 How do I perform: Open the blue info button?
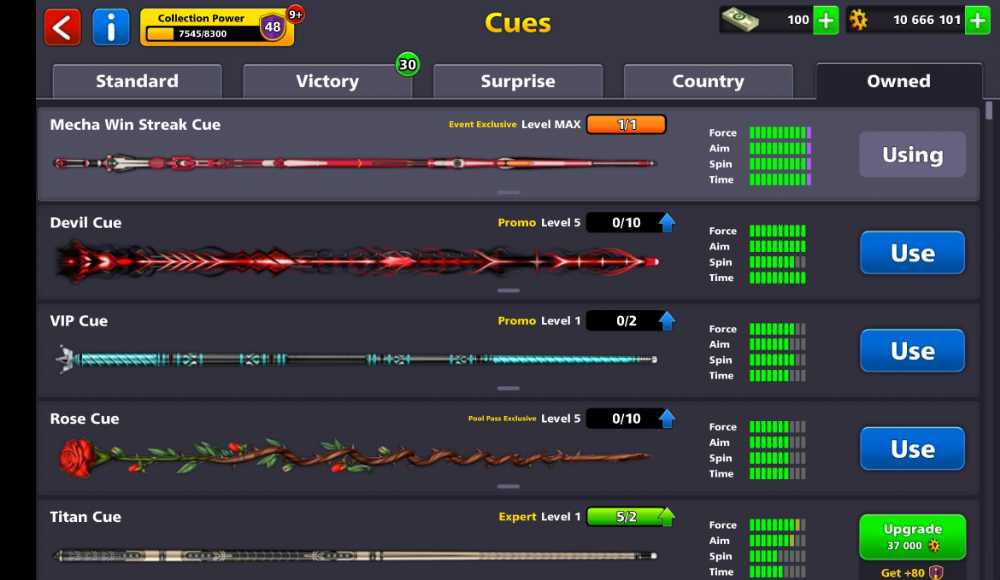point(111,27)
